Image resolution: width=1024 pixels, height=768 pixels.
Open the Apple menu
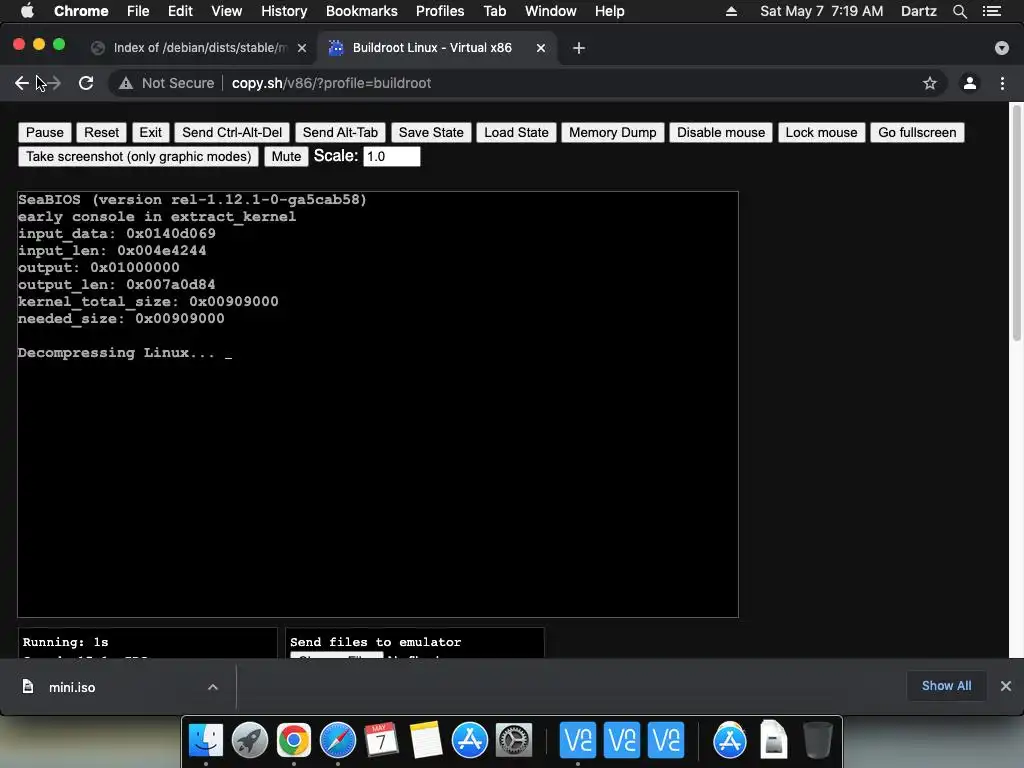coord(27,11)
